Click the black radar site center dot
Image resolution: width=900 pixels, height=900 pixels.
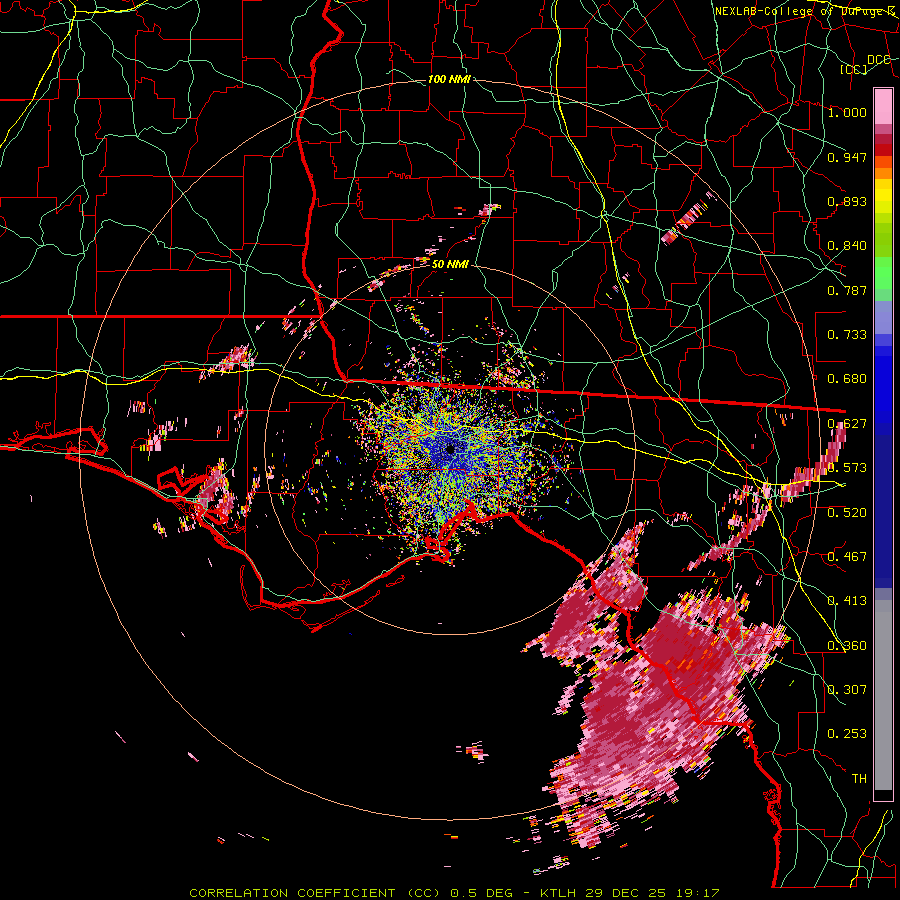click(450, 449)
